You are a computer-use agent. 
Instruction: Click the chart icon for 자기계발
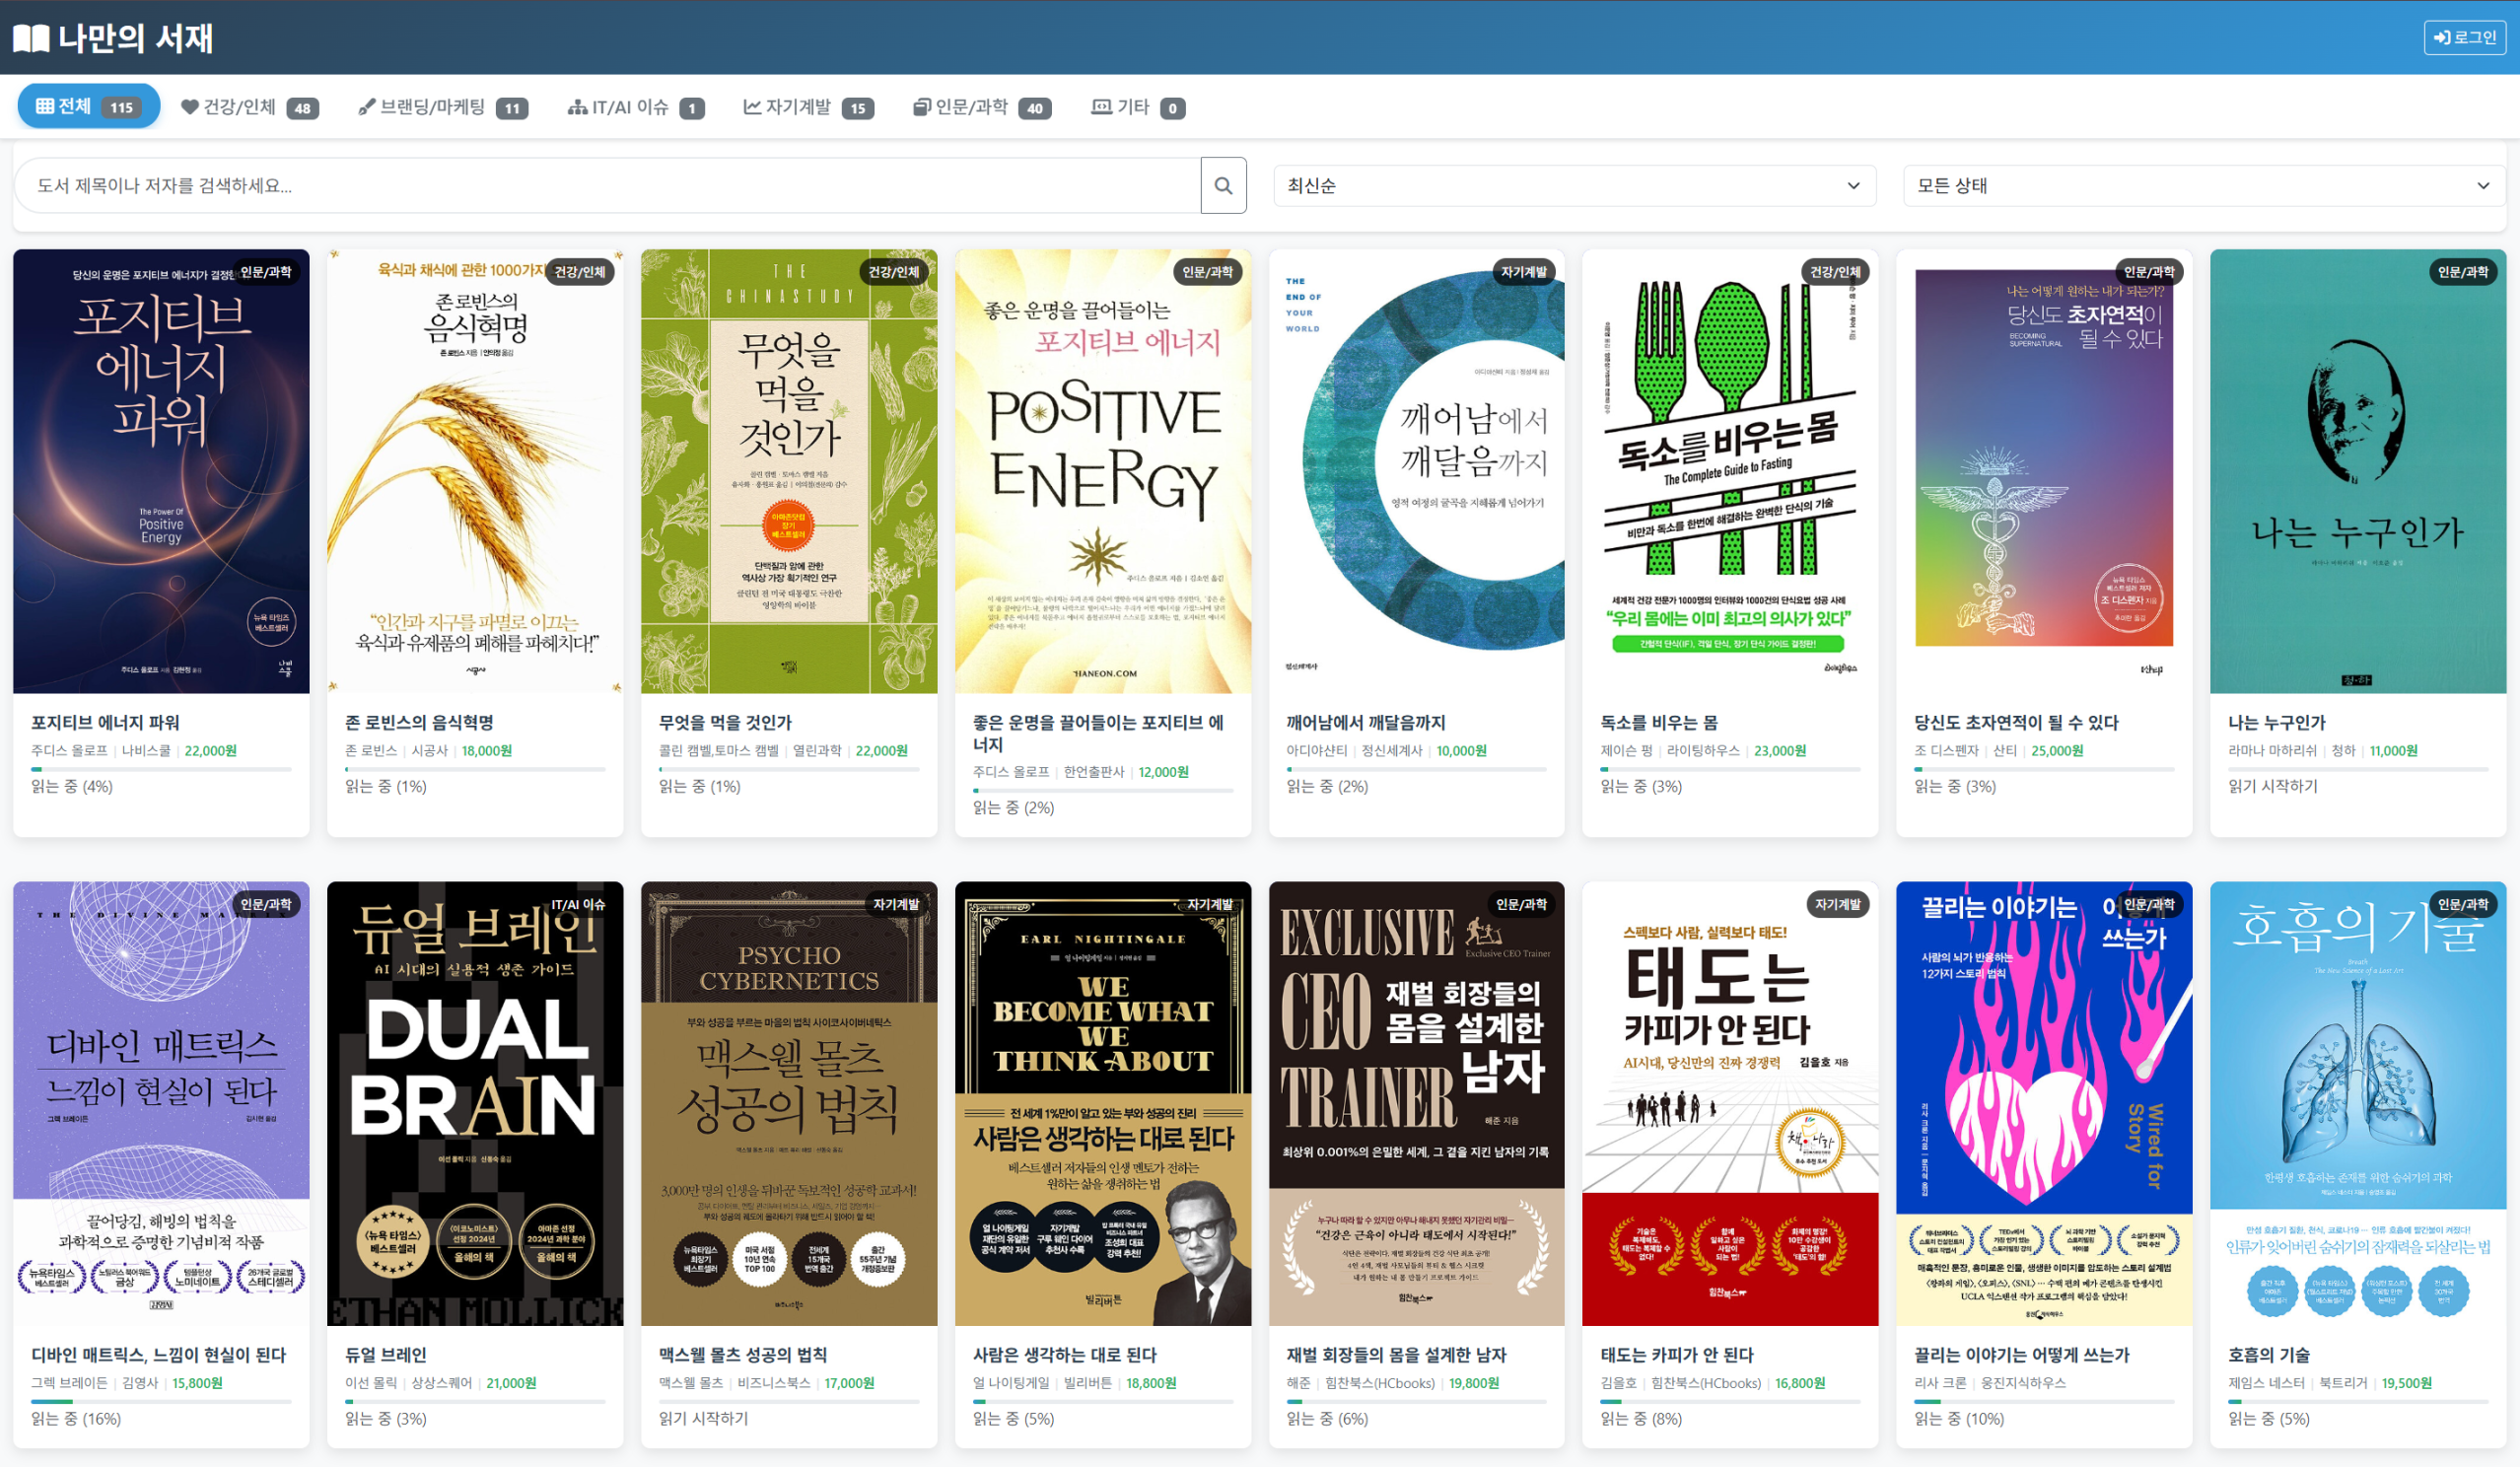coord(752,107)
